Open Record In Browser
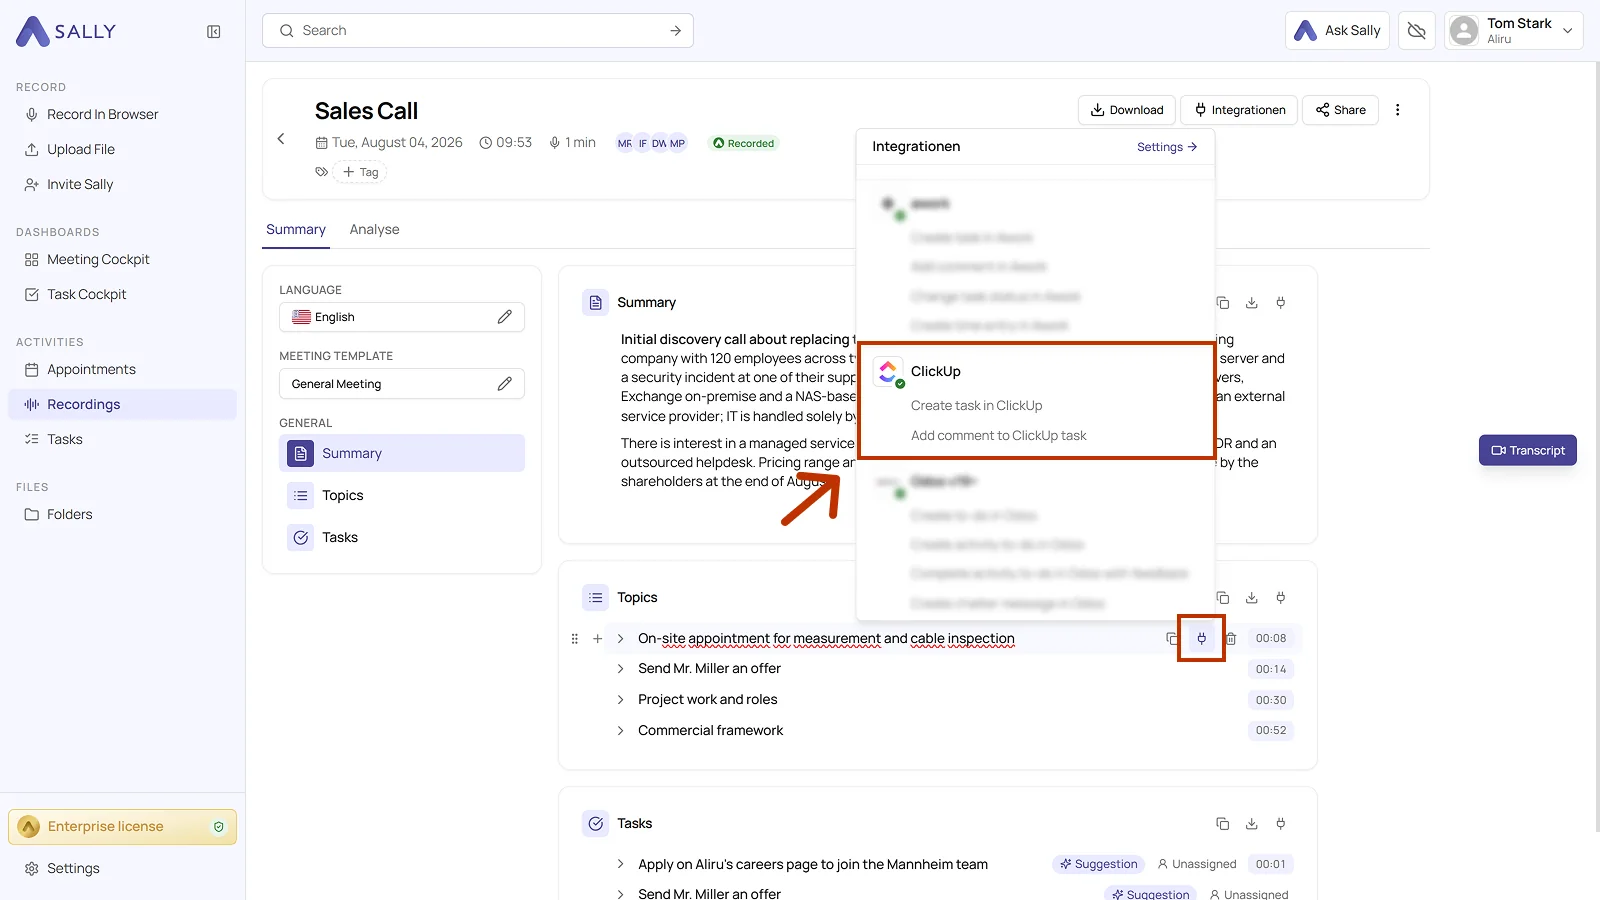Screen dimensions: 1600x900 point(122,115)
